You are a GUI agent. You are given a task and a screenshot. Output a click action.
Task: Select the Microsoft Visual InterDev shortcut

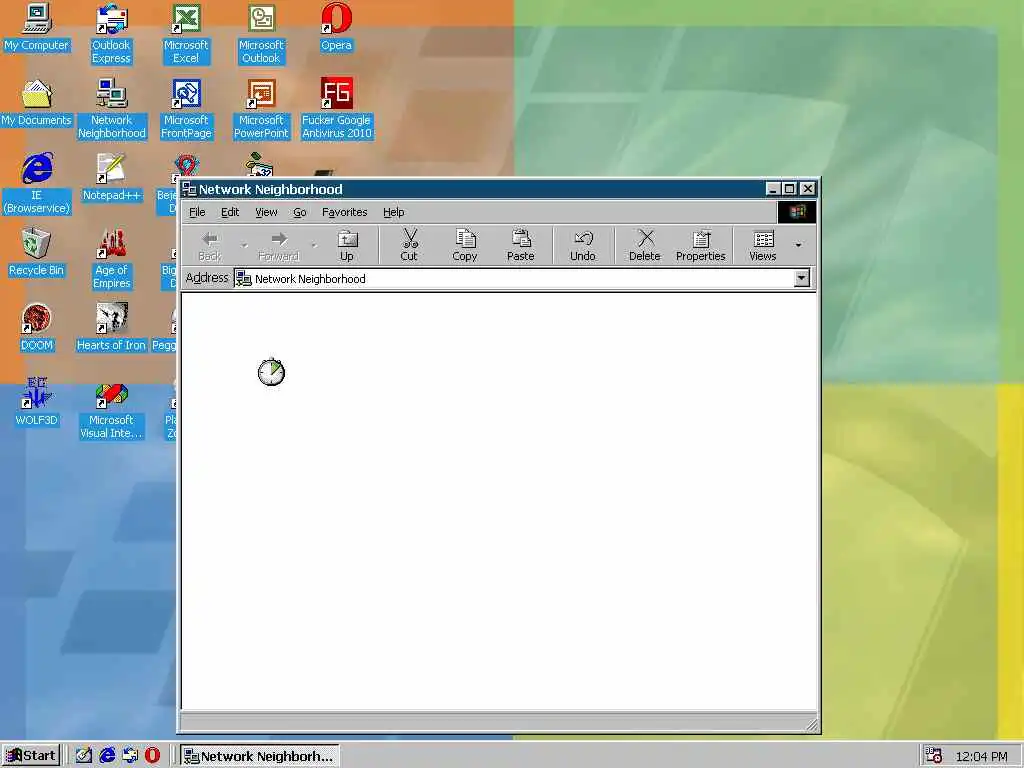pyautogui.click(x=111, y=409)
